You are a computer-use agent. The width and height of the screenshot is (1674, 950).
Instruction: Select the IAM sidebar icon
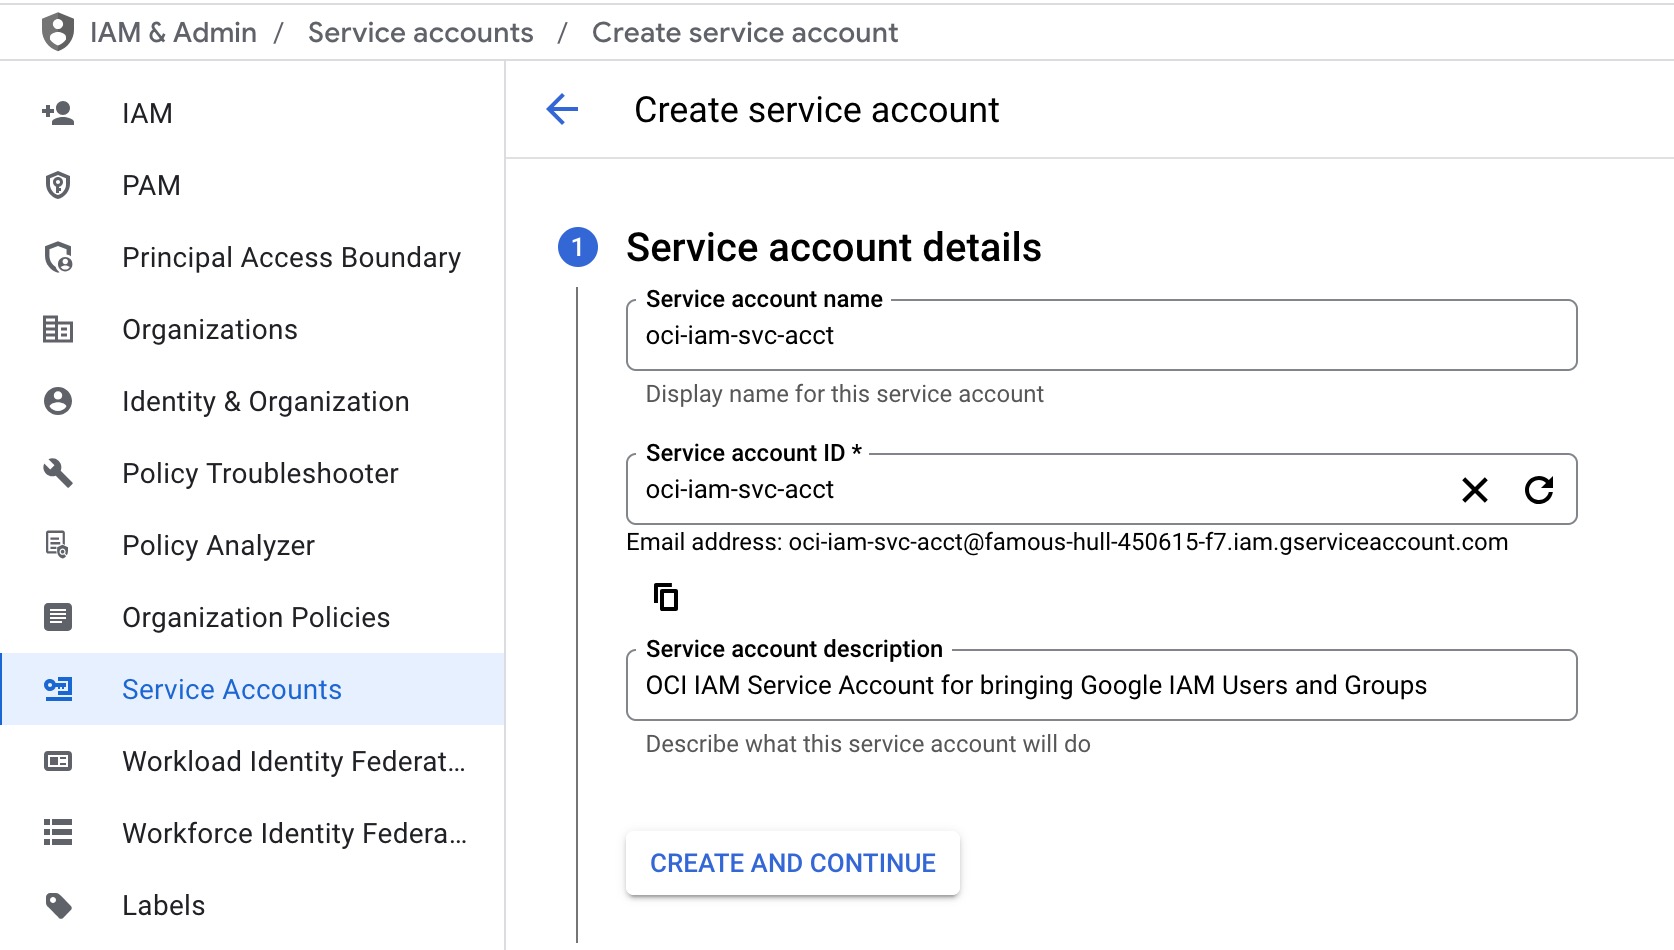(x=57, y=113)
